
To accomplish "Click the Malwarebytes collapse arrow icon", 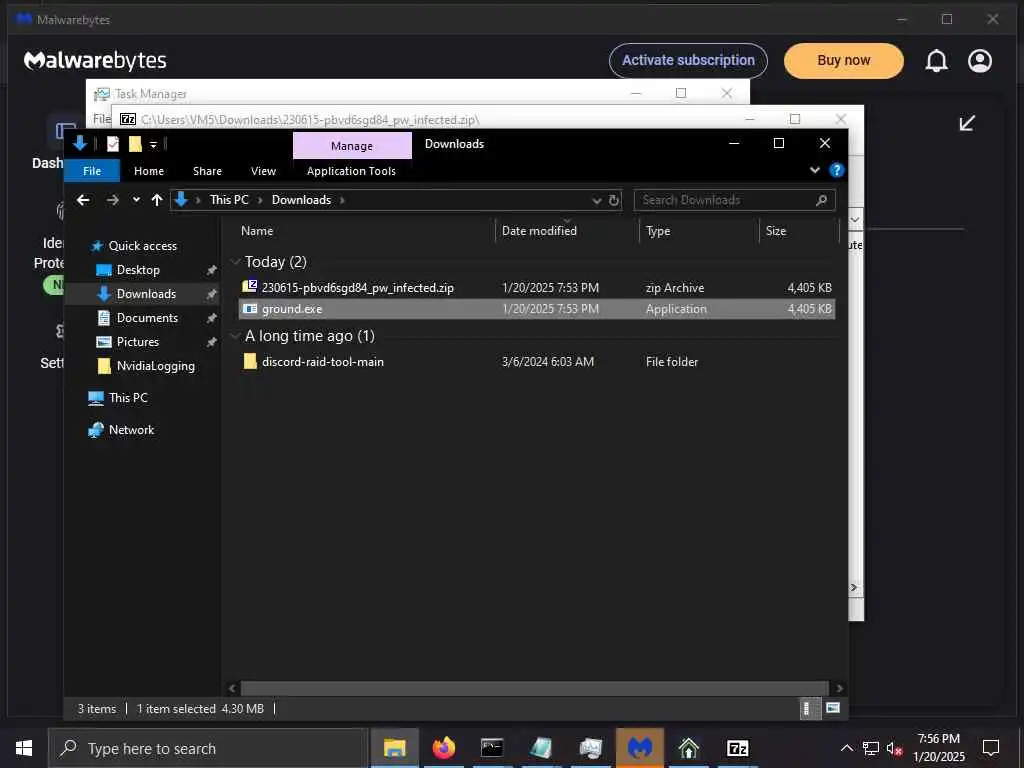I will 967,123.
